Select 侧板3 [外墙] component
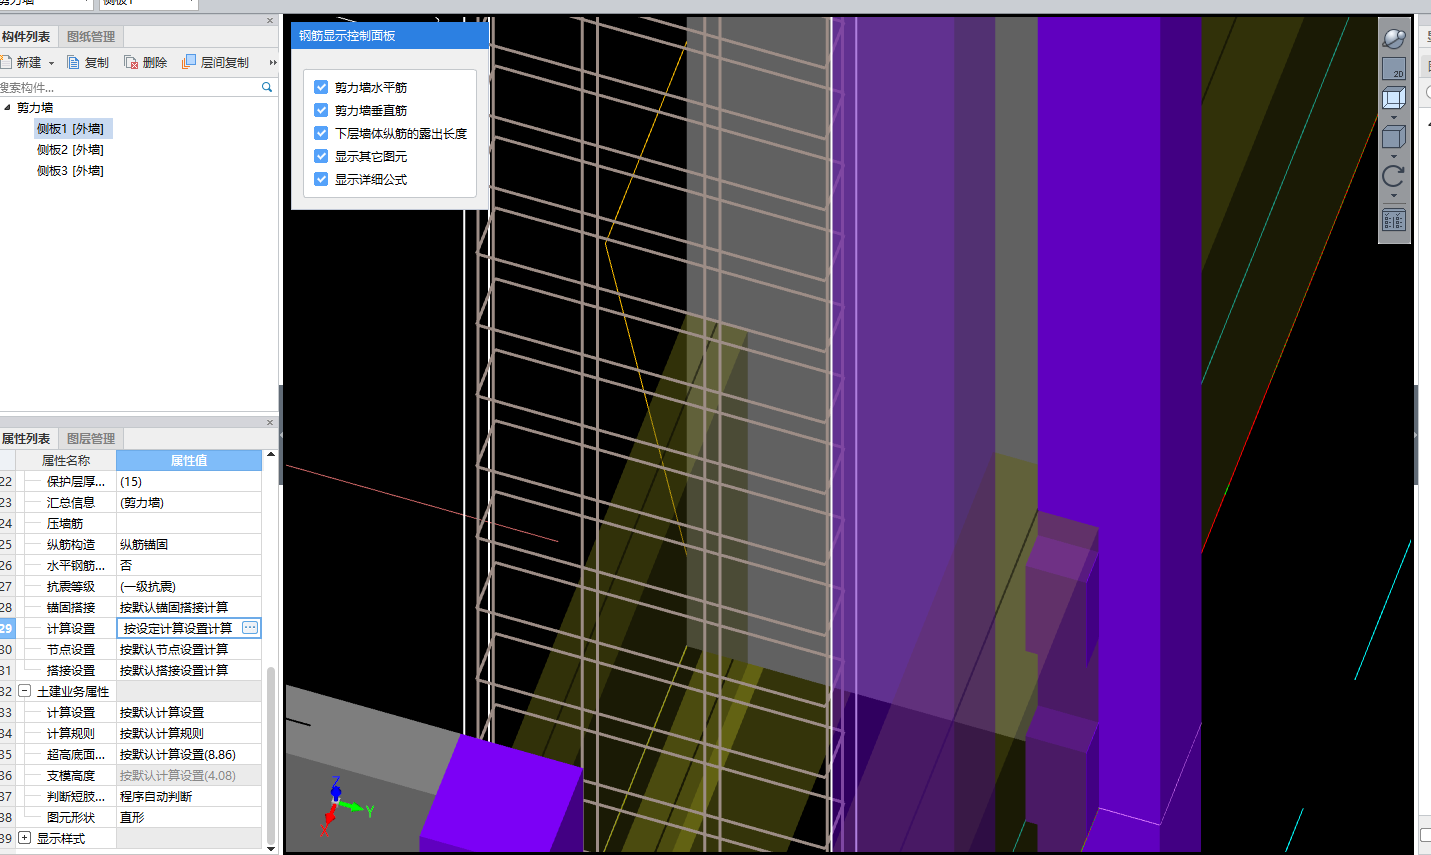This screenshot has width=1431, height=855. (x=70, y=170)
